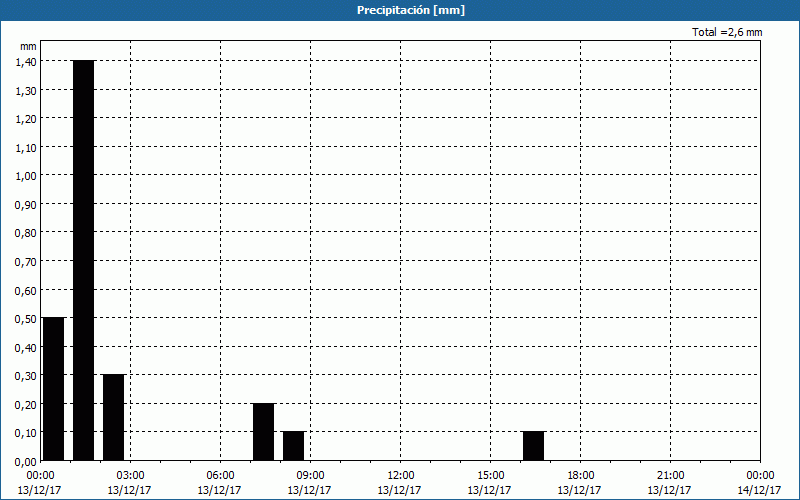Click the 06:00 time axis label
The image size is (800, 500).
(x=220, y=476)
